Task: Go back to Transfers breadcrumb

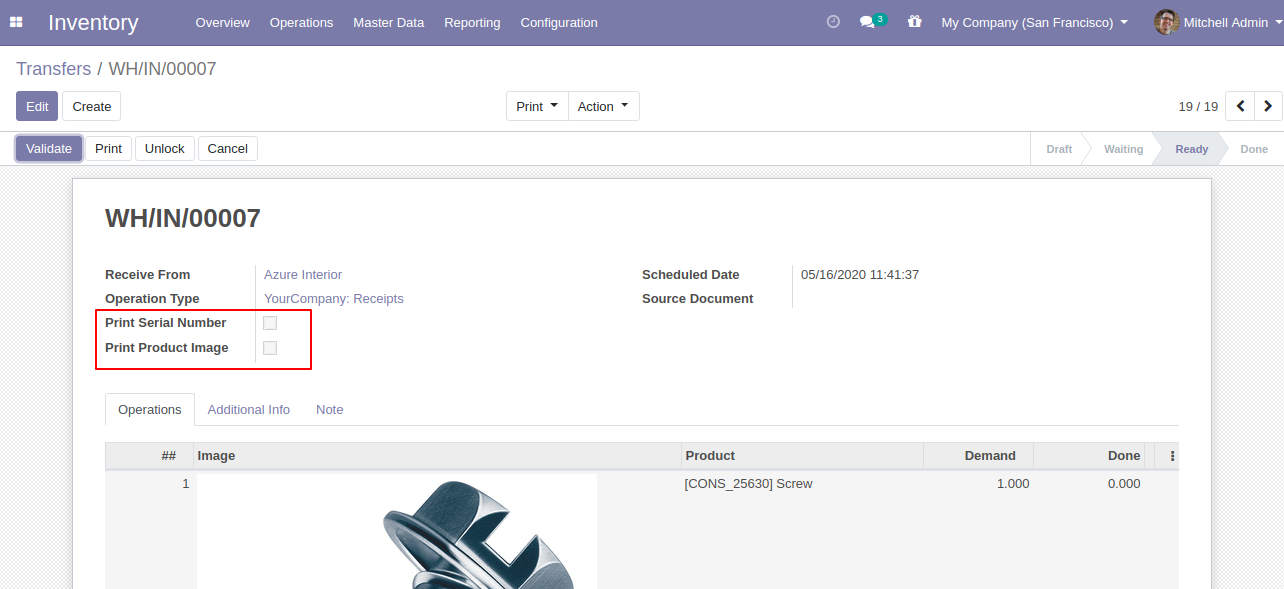Action: click(53, 69)
